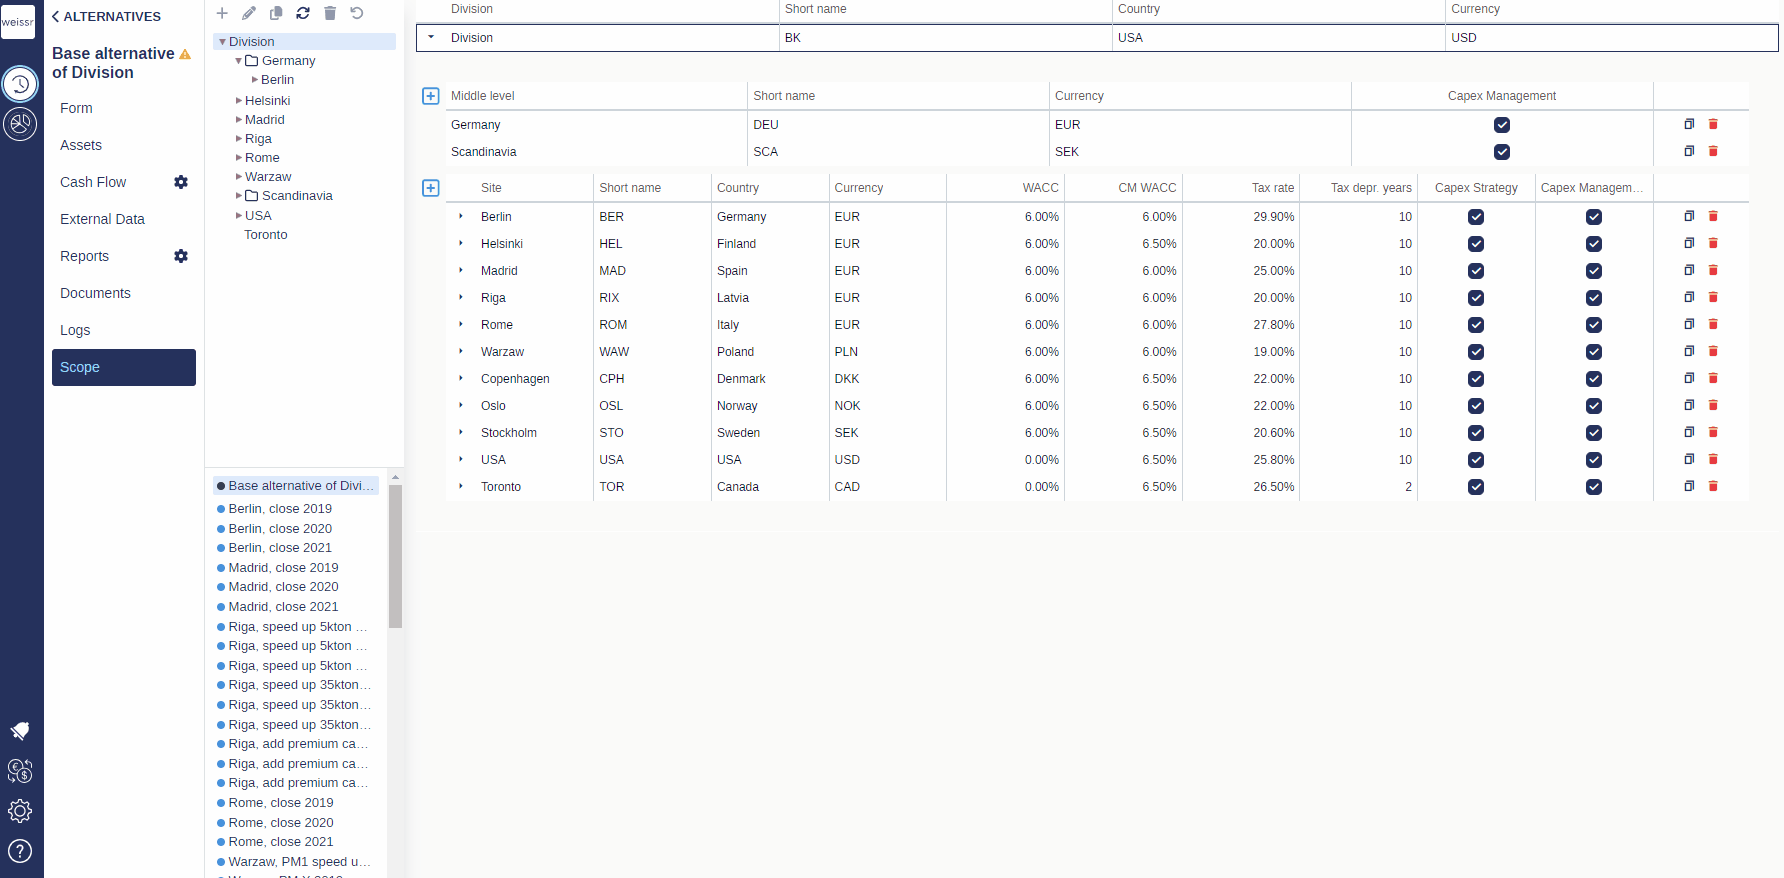Expand the Helsinki tree node
This screenshot has width=1784, height=878.
click(x=239, y=101)
